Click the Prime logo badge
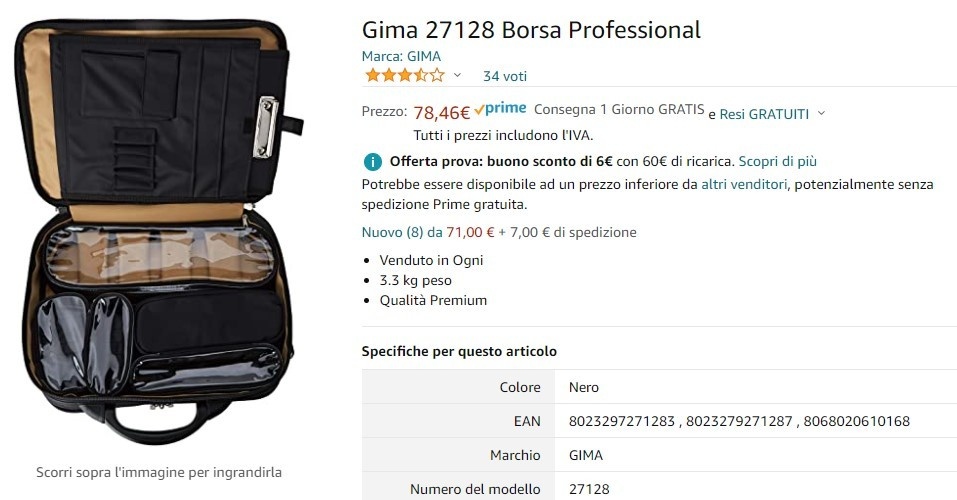Image resolution: width=957 pixels, height=500 pixels. [x=500, y=109]
